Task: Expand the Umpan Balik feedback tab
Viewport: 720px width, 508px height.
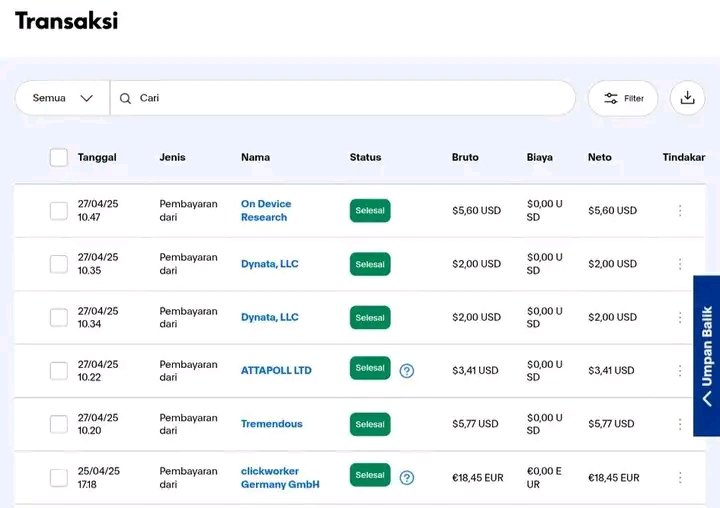Action: point(707,356)
